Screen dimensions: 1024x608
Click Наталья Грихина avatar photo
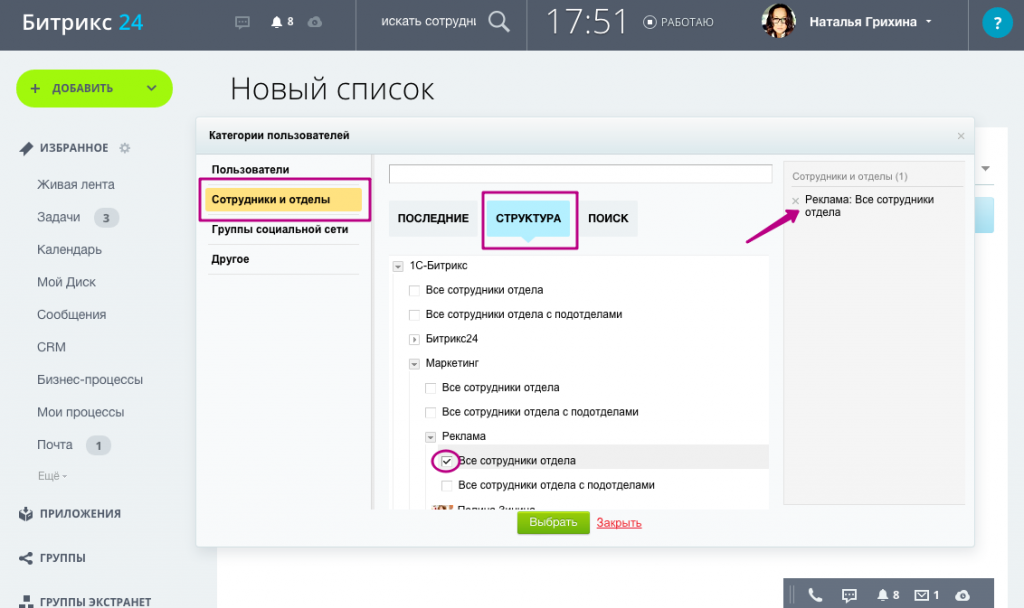click(778, 22)
